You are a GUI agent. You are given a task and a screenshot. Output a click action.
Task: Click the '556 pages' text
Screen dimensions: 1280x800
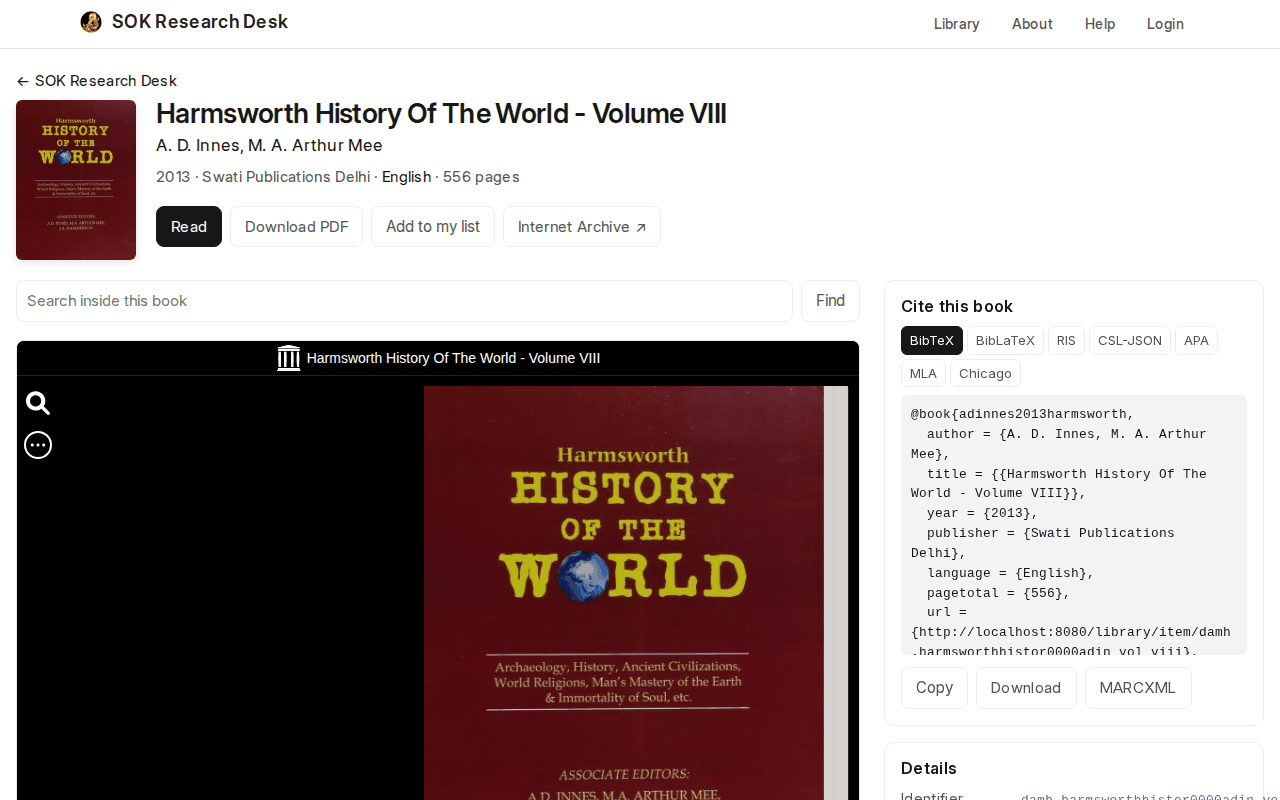[481, 177]
